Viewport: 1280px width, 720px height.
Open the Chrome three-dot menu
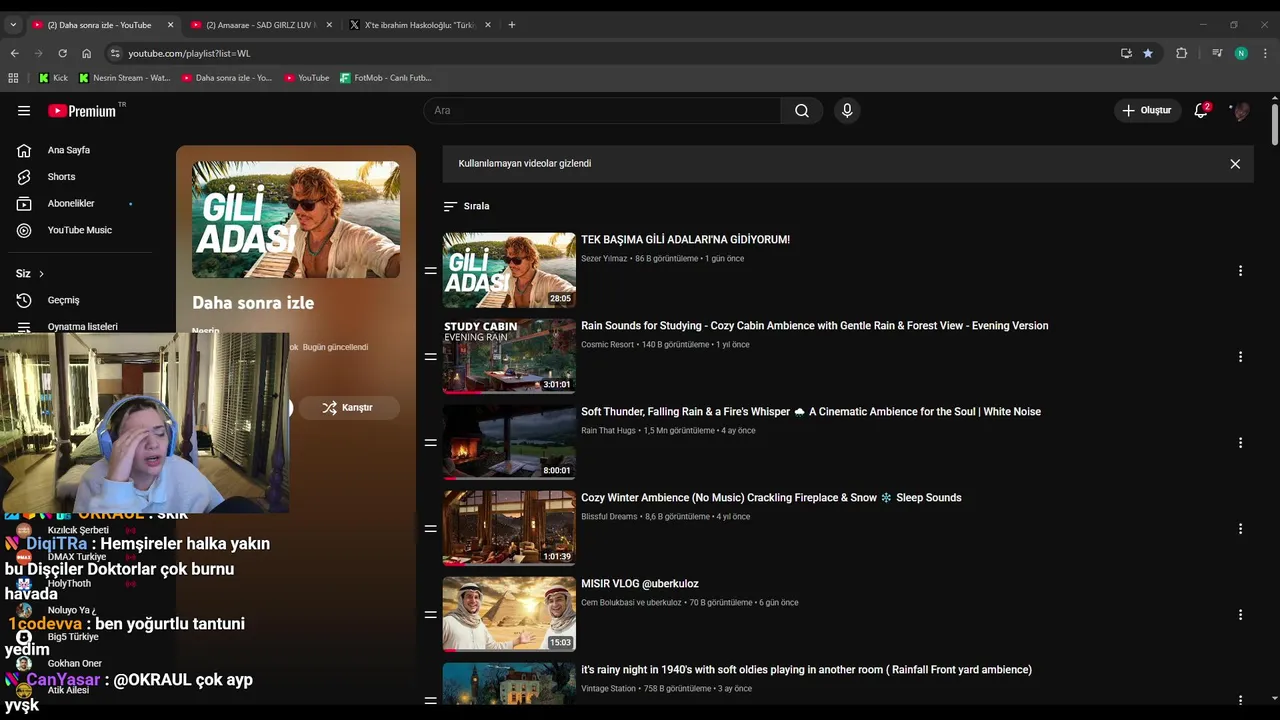1266,53
